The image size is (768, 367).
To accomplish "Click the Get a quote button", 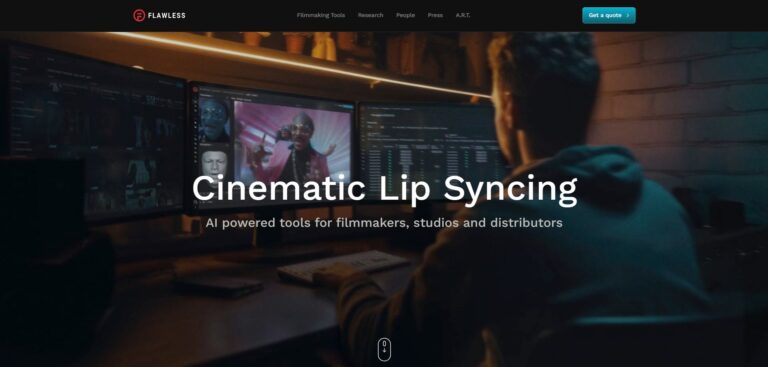I will [x=609, y=15].
